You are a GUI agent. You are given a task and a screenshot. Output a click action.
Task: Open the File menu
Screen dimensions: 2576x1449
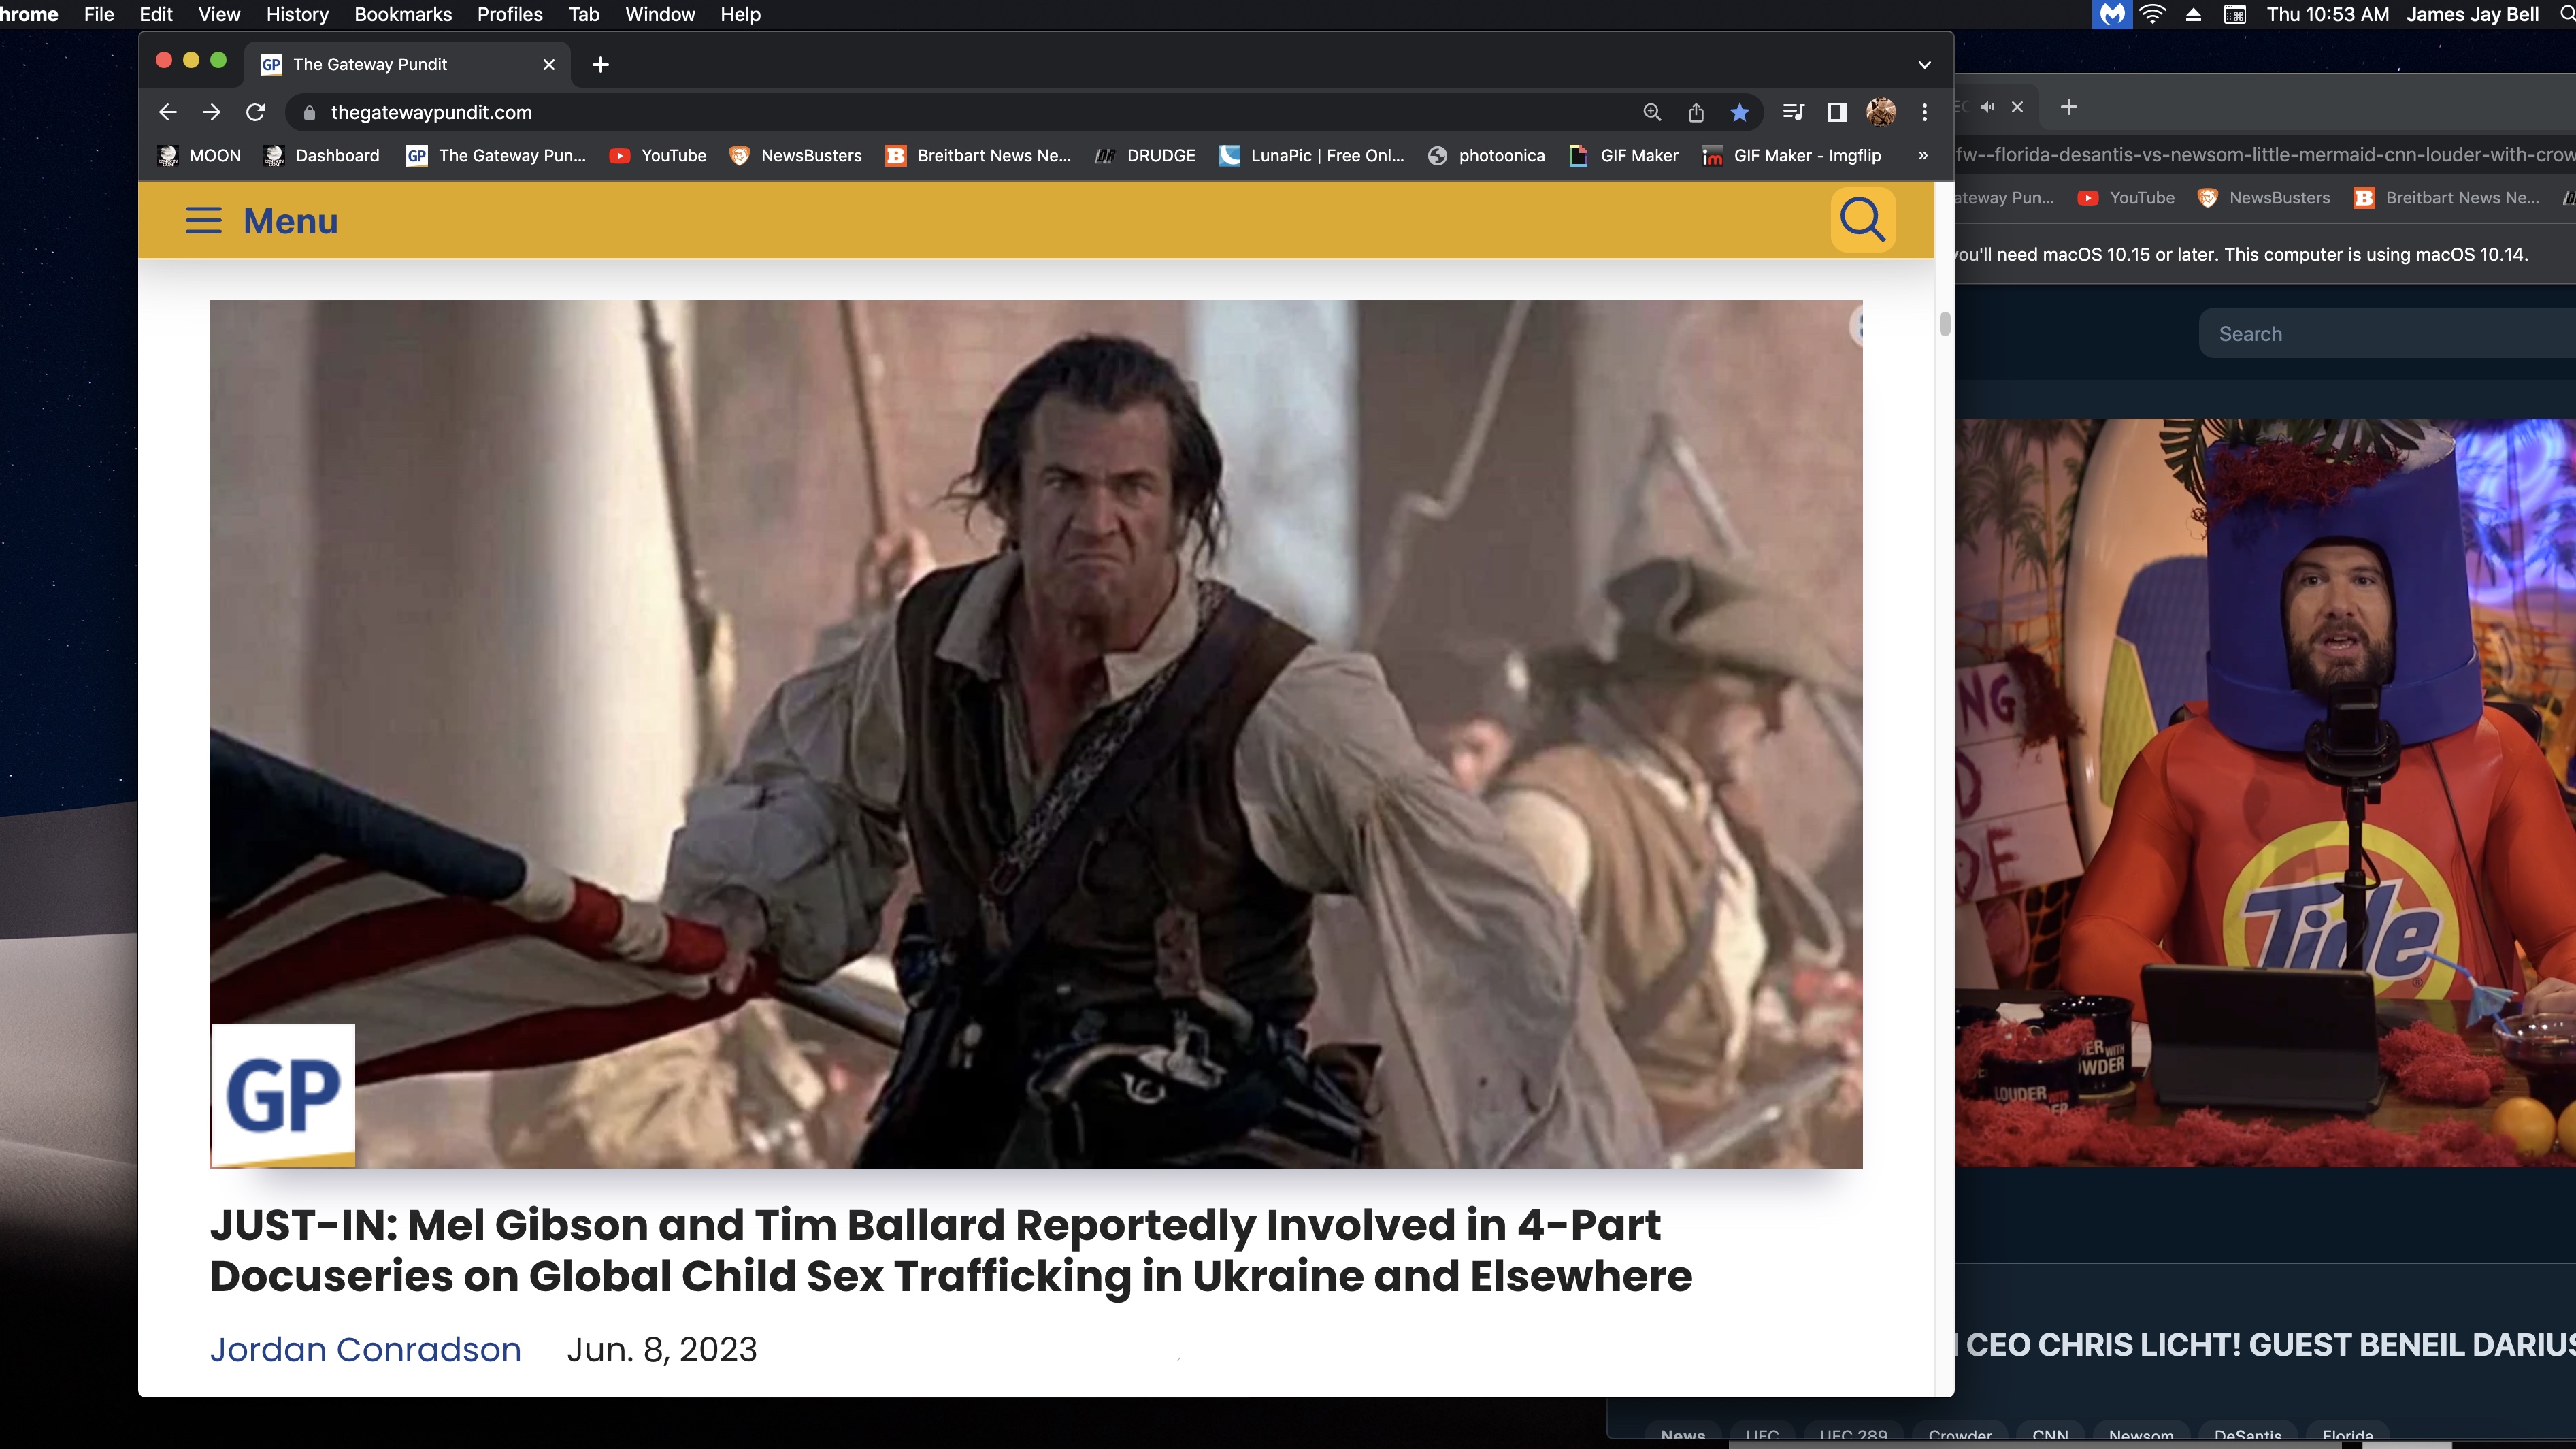pyautogui.click(x=99, y=14)
